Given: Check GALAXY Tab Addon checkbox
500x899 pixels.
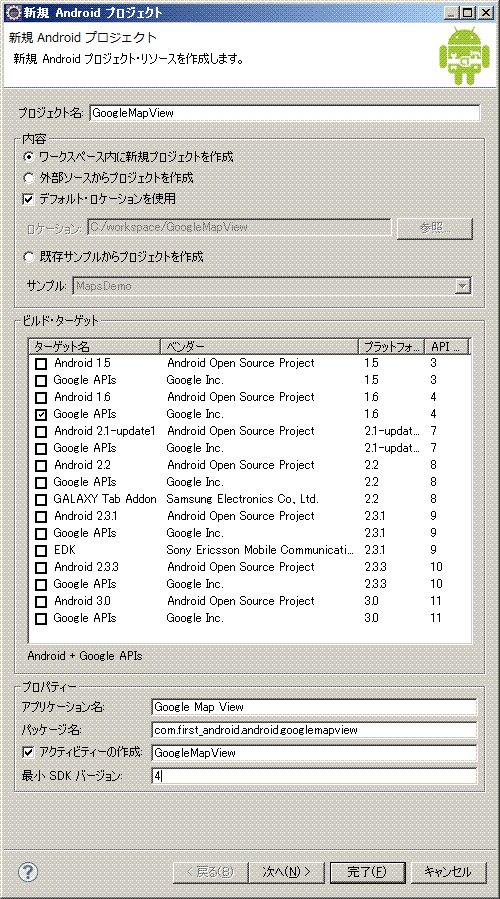Looking at the screenshot, I should tap(41, 499).
